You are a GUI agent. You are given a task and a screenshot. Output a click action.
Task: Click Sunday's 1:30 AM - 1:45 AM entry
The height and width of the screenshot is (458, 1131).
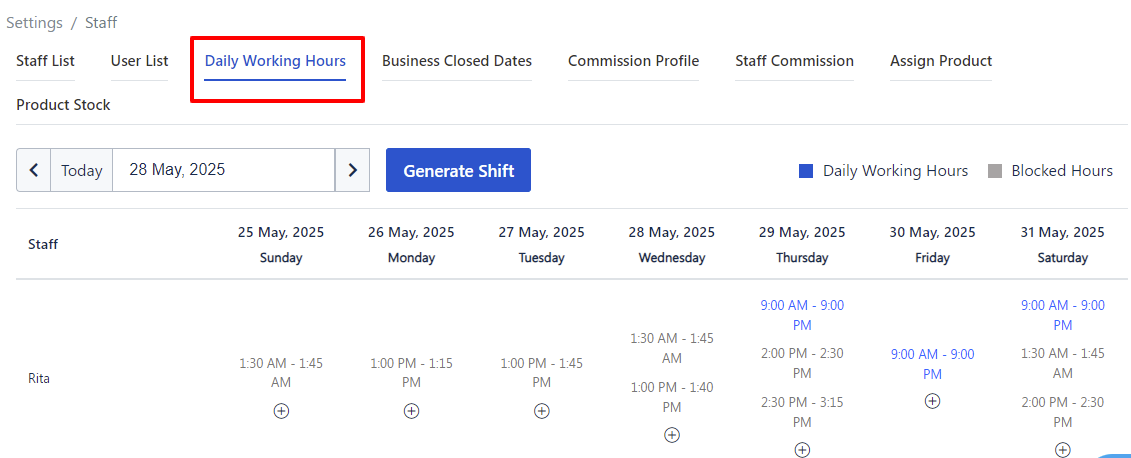[281, 372]
